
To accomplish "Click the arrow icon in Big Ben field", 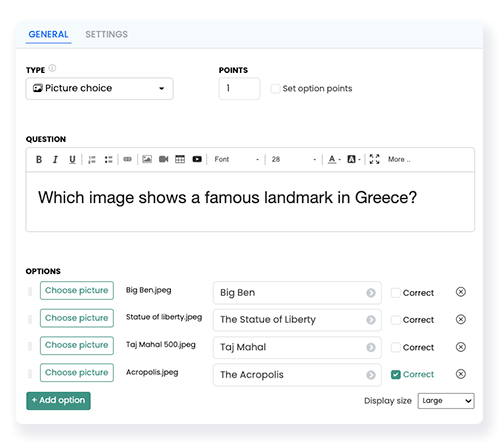I will pos(371,293).
